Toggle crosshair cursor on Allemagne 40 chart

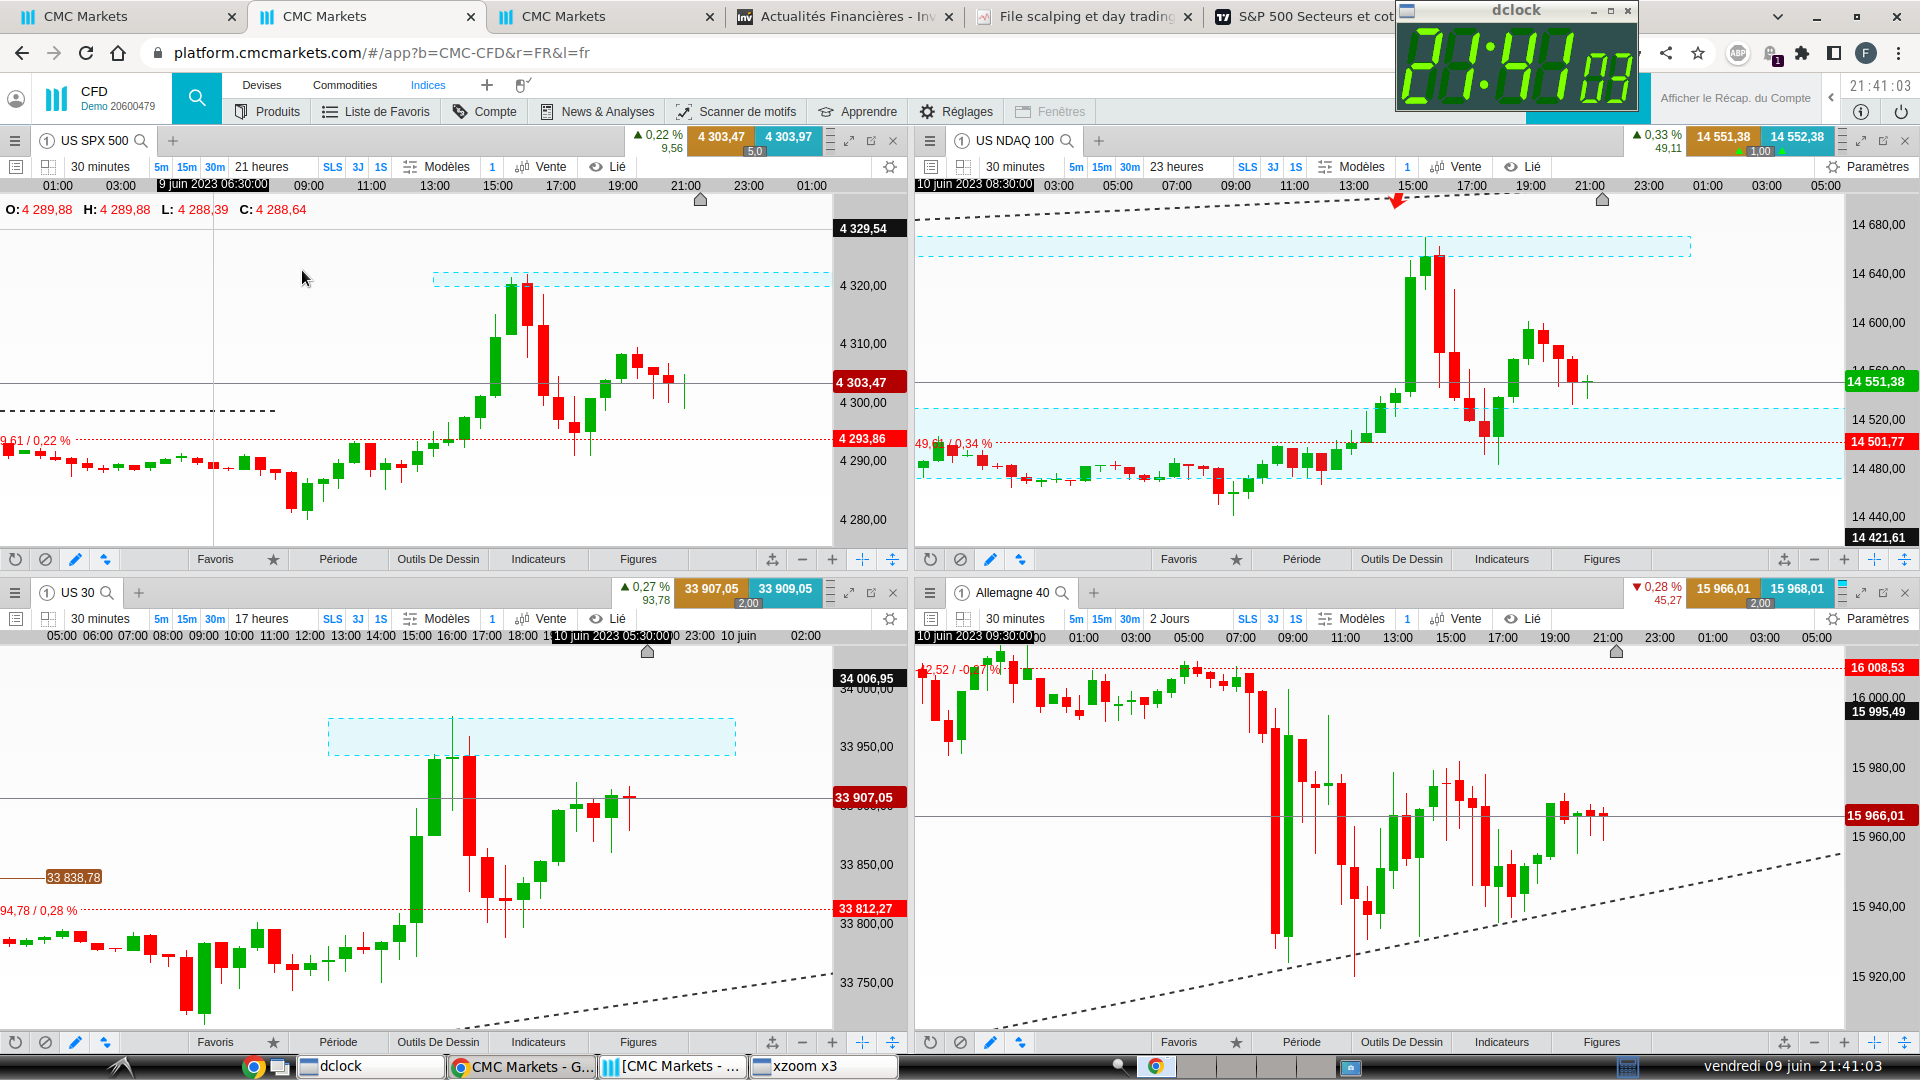pyautogui.click(x=1874, y=1042)
